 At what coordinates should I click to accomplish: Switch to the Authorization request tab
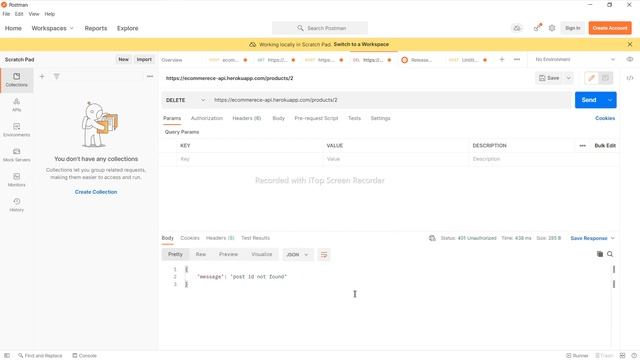click(207, 118)
